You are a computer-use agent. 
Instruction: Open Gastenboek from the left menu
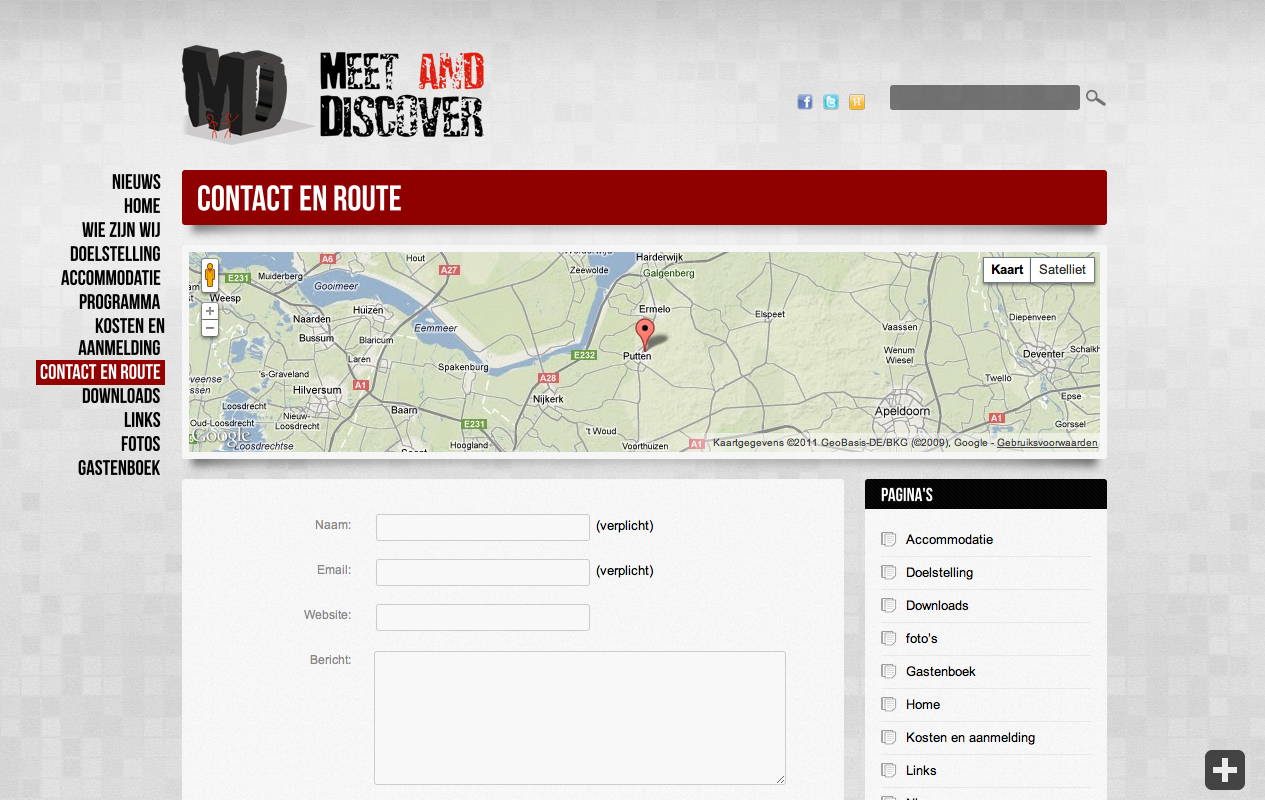[119, 468]
